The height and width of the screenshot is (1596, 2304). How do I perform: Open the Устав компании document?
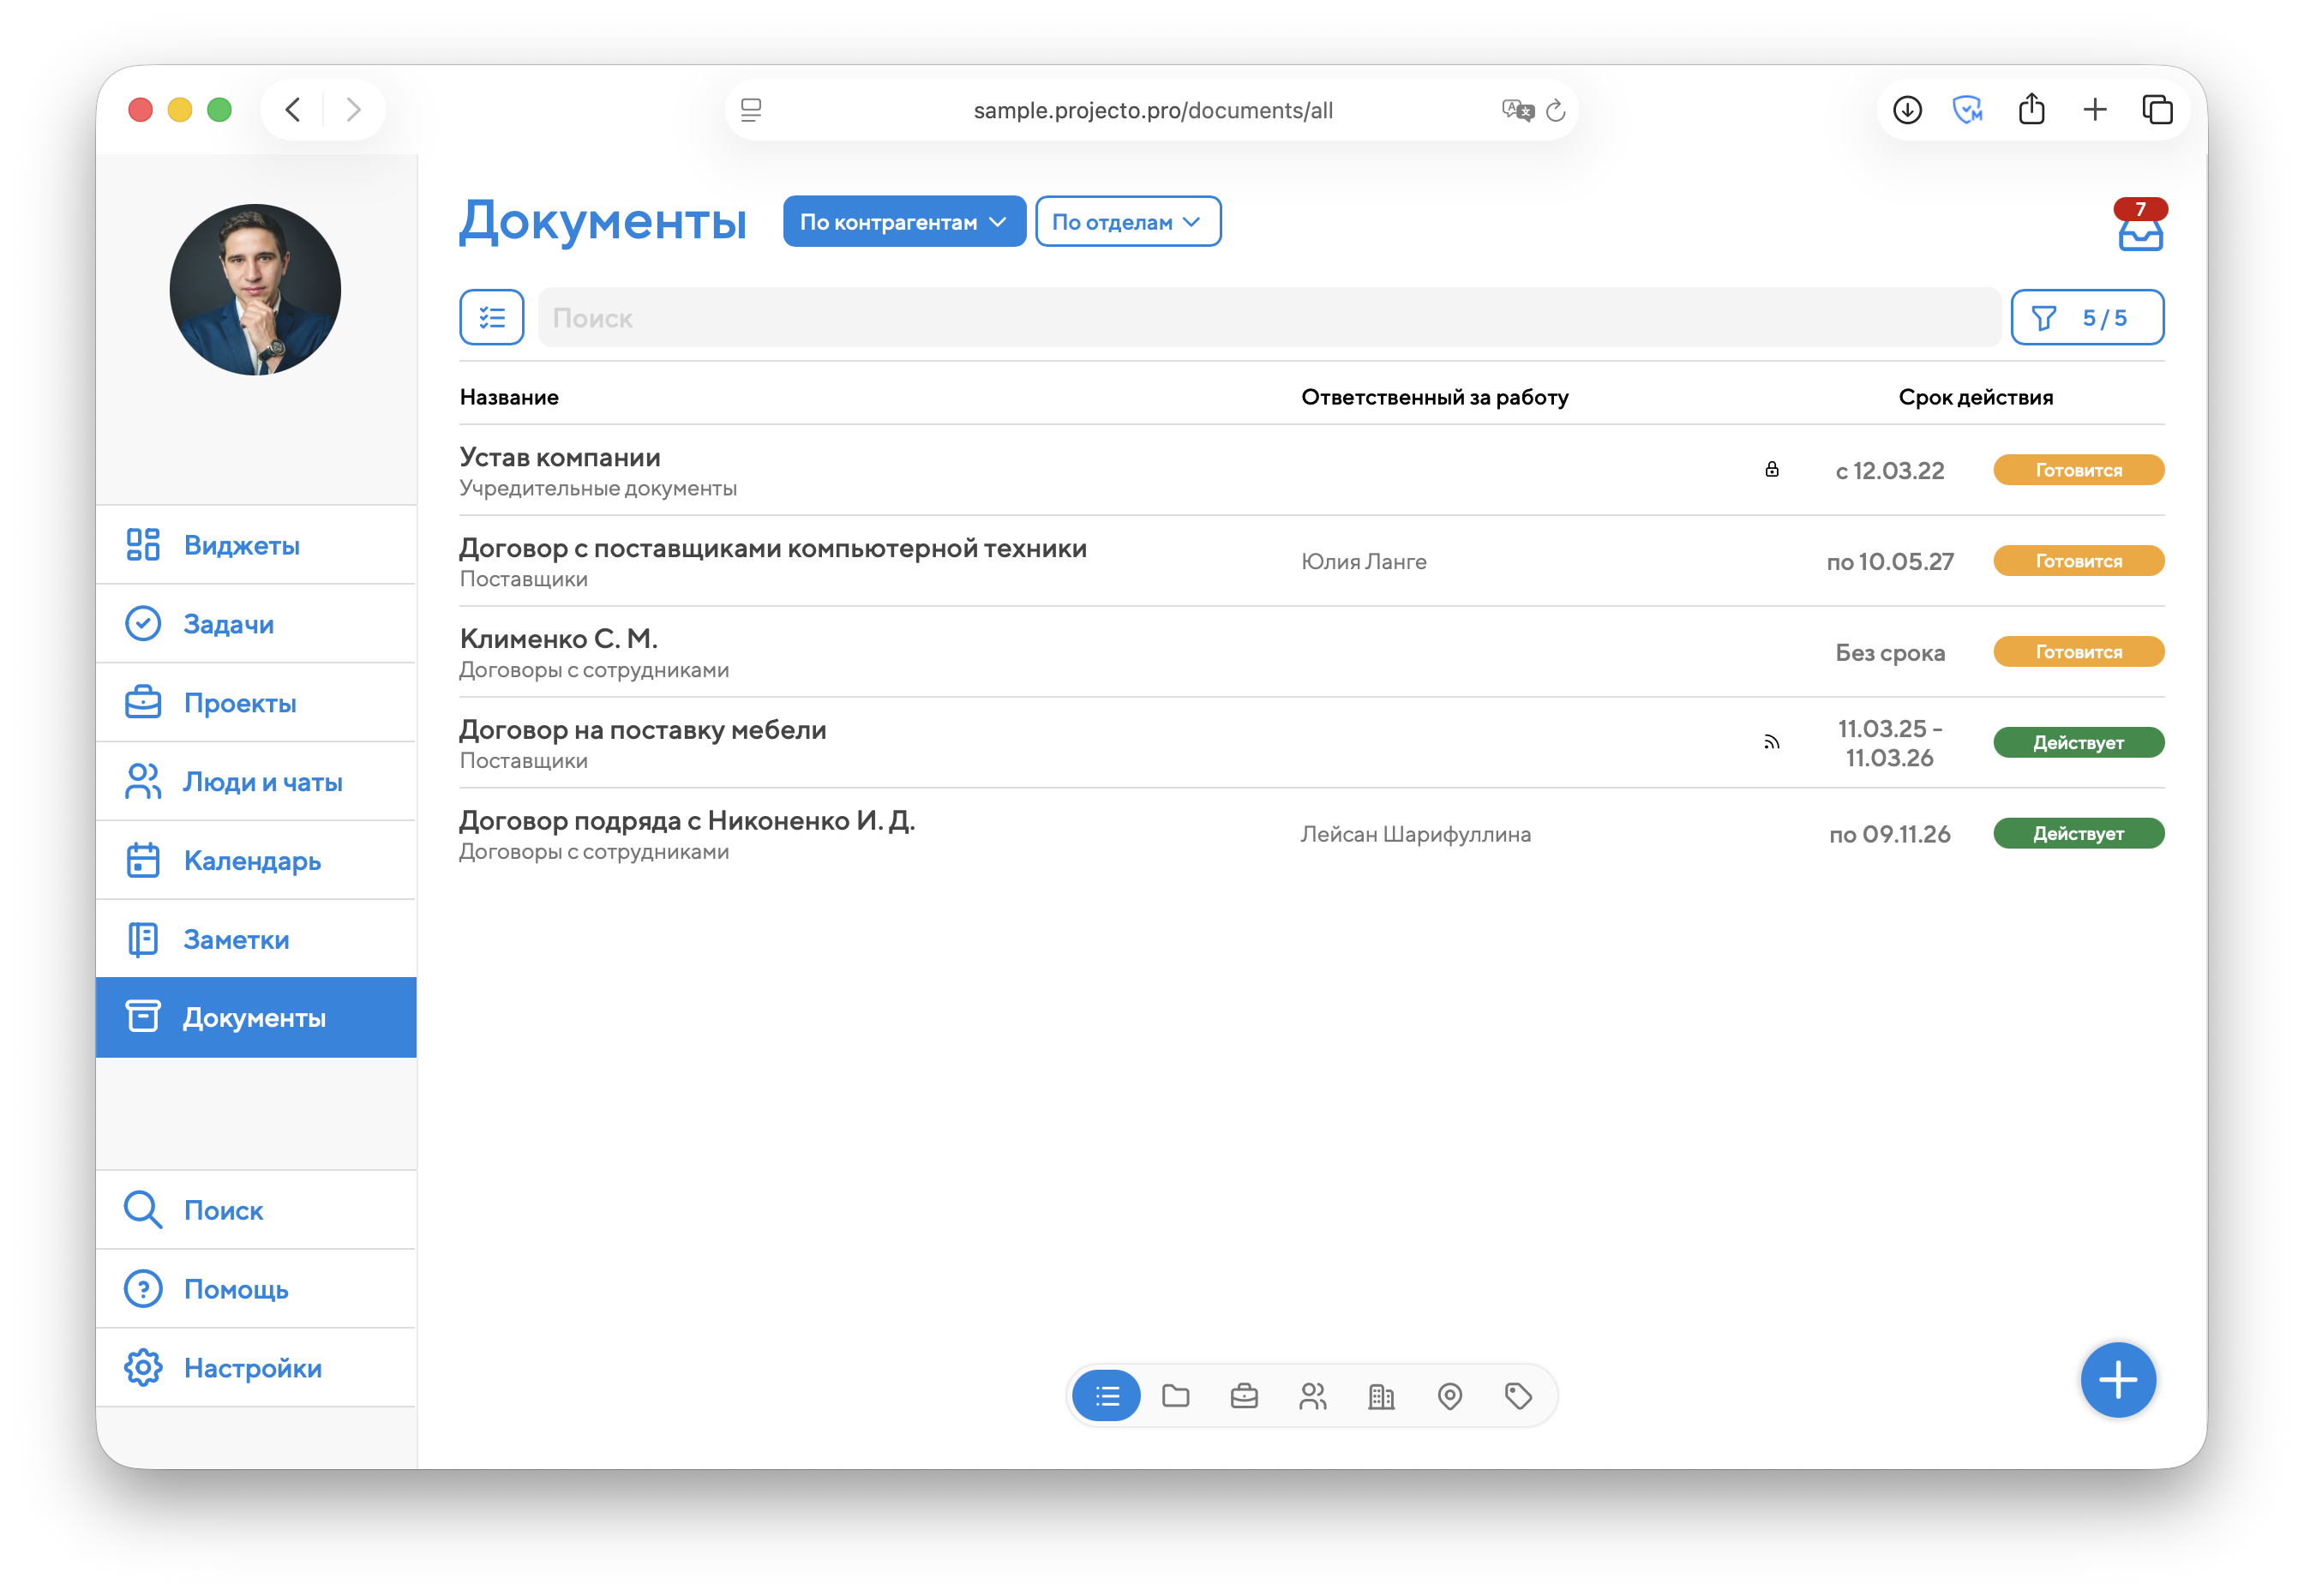pyautogui.click(x=560, y=457)
